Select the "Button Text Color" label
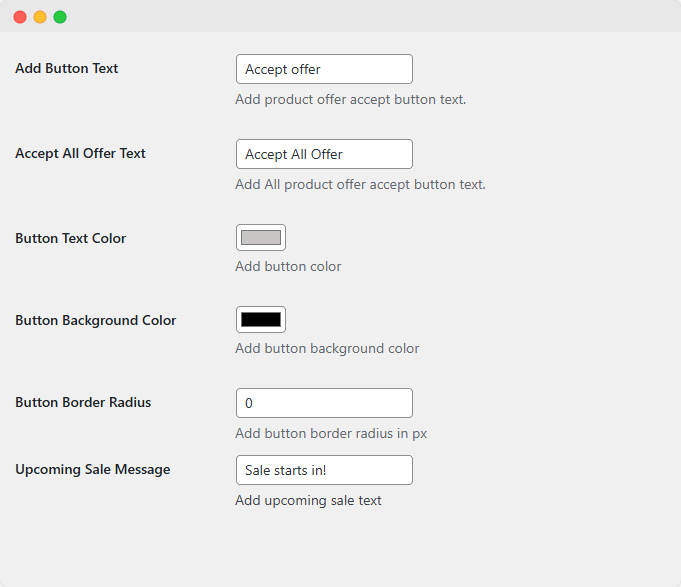The width and height of the screenshot is (681, 587). [70, 238]
